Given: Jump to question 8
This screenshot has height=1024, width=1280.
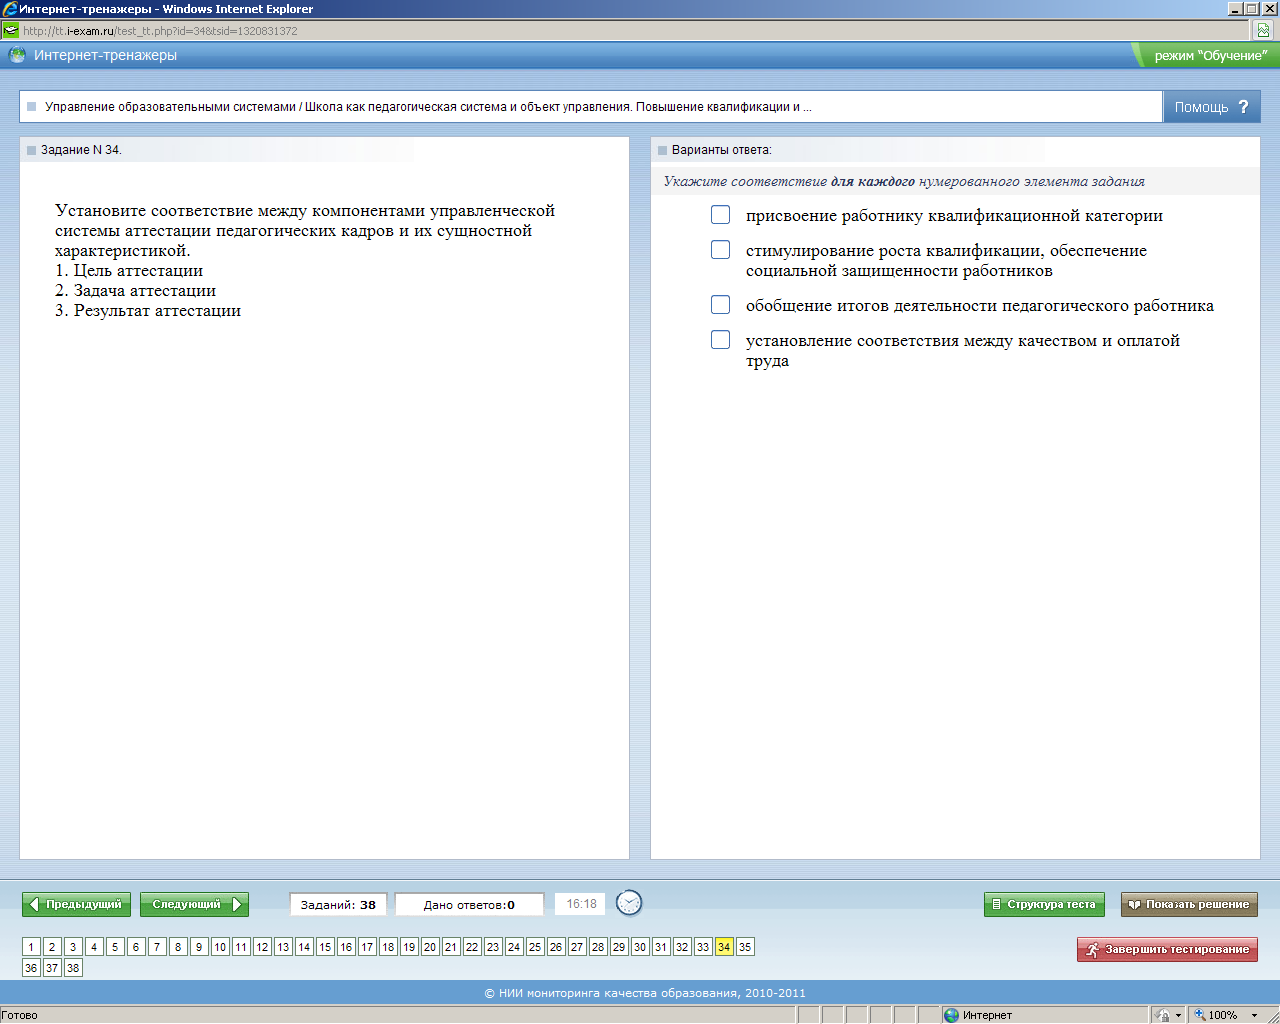Looking at the screenshot, I should click(178, 947).
